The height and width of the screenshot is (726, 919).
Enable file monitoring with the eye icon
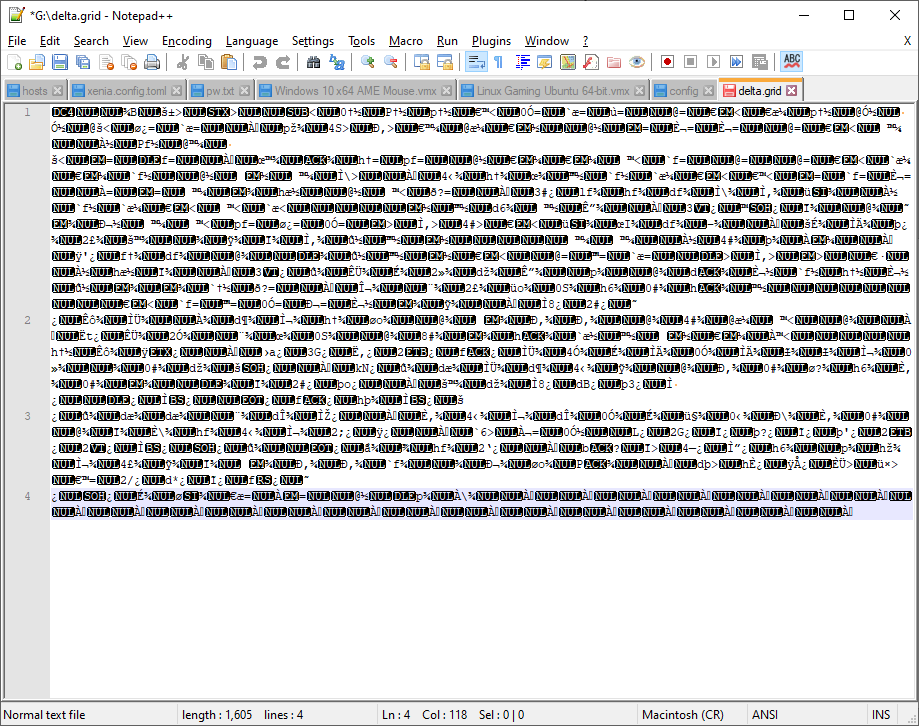(x=638, y=62)
